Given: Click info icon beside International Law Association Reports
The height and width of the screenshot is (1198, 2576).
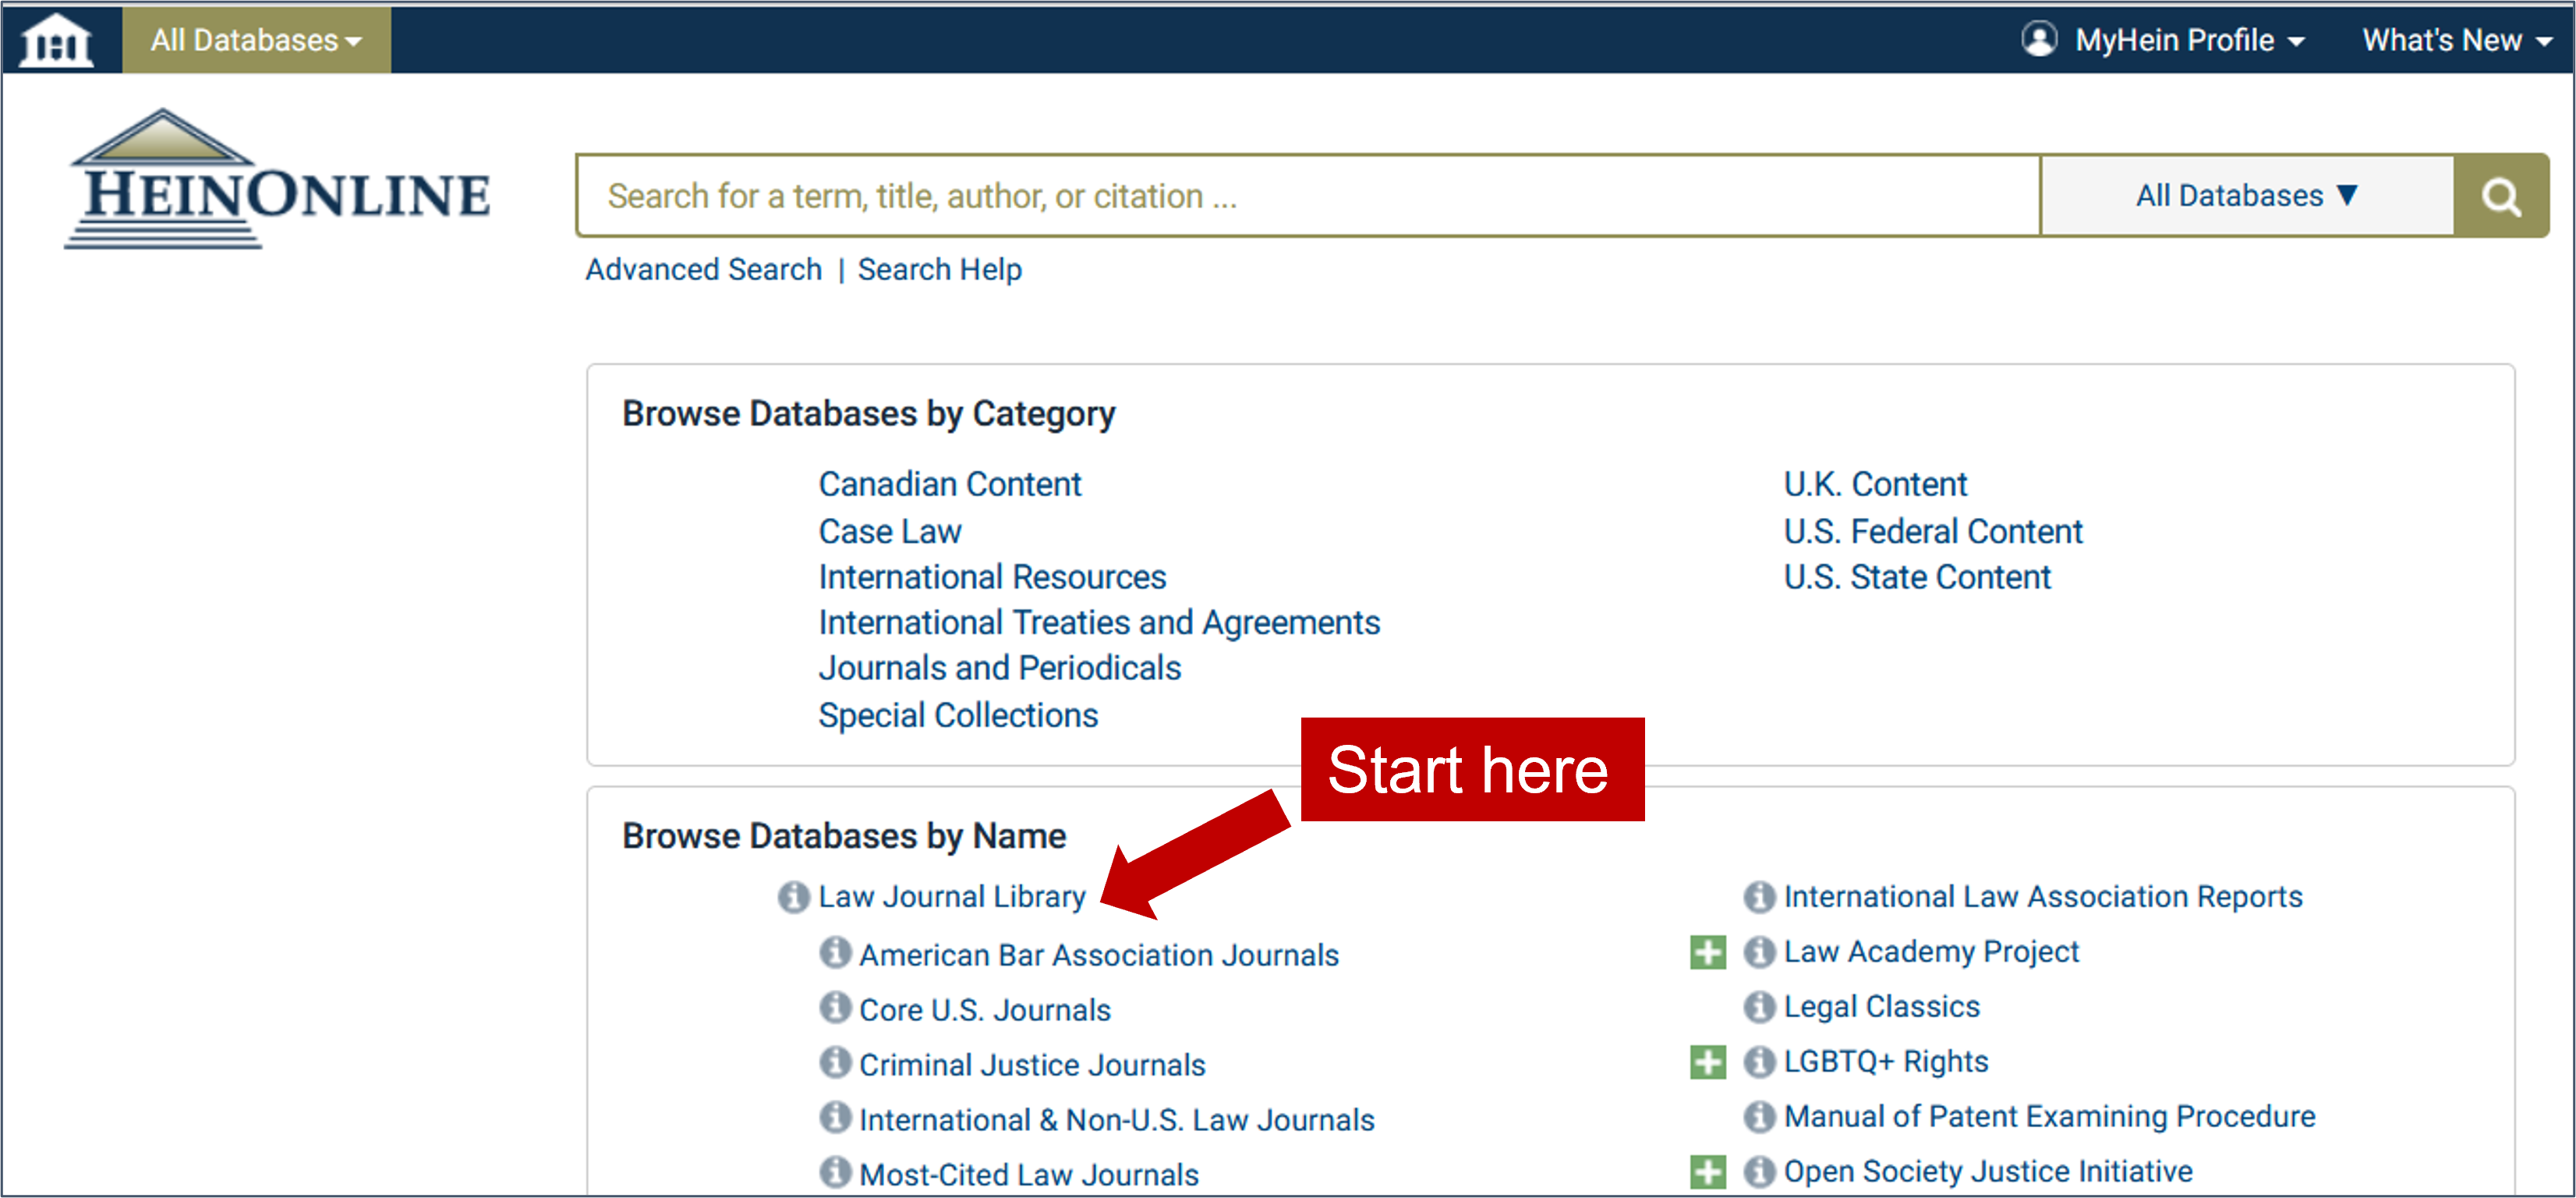Looking at the screenshot, I should click(1759, 897).
